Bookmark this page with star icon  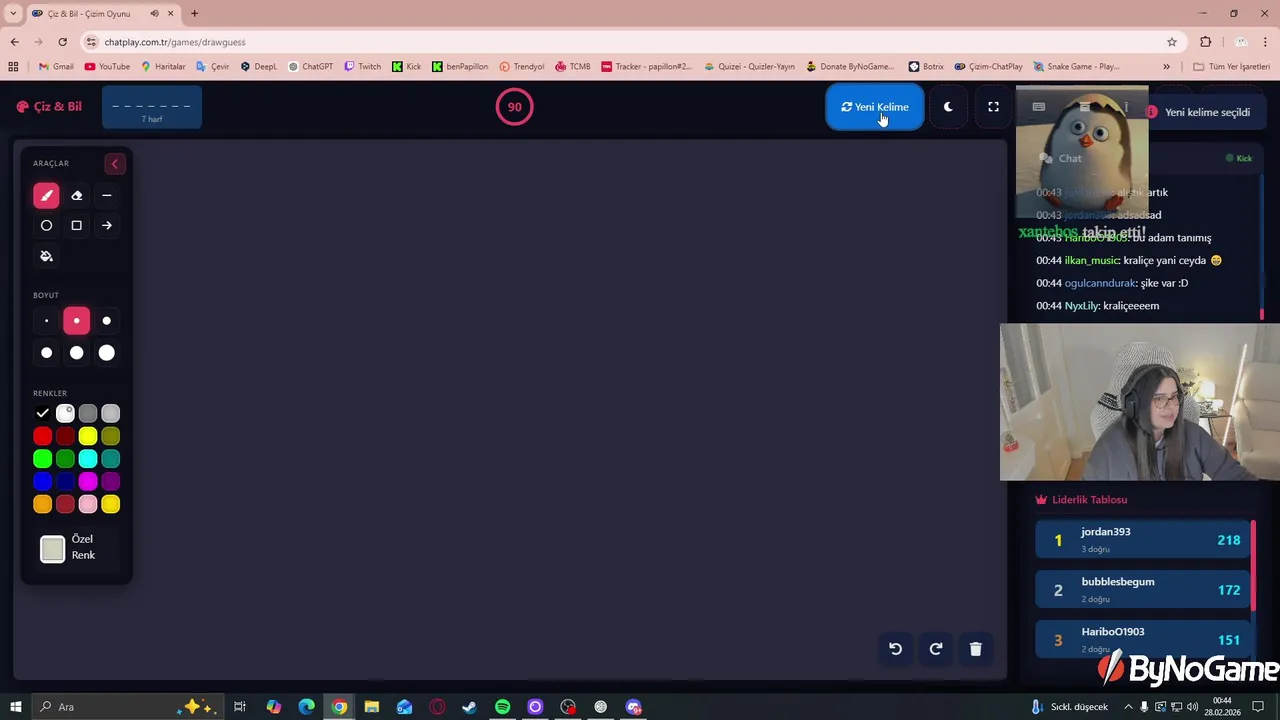pos(1172,42)
